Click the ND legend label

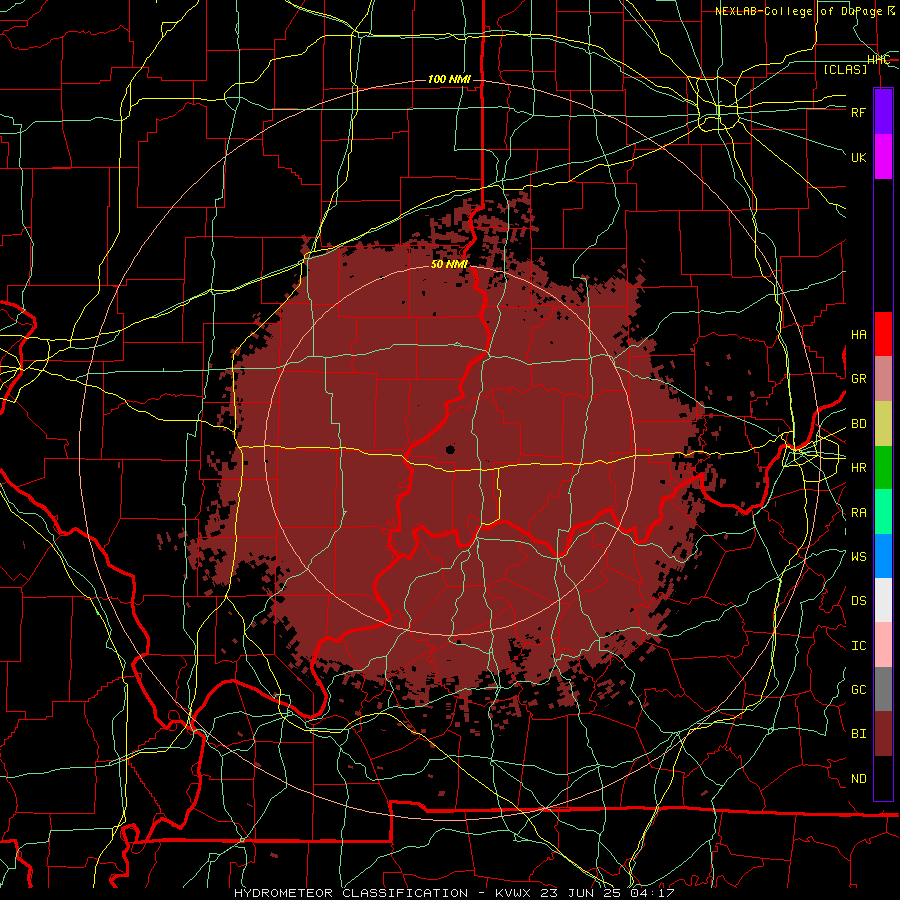click(858, 779)
